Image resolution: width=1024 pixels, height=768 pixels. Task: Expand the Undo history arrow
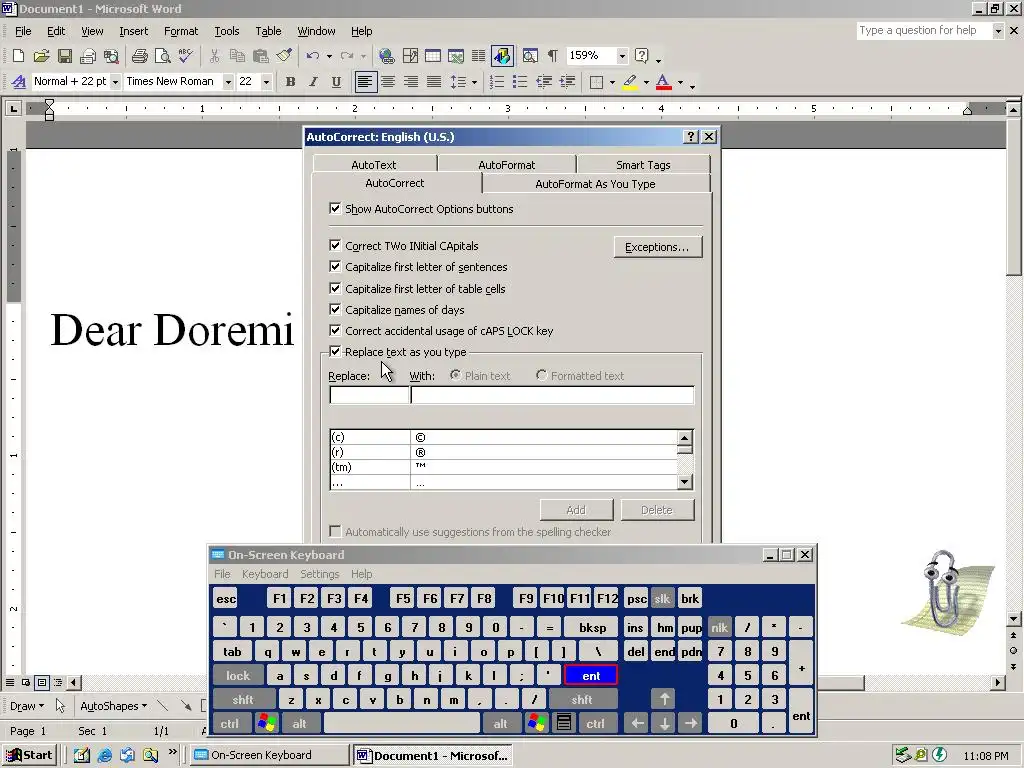pos(329,56)
